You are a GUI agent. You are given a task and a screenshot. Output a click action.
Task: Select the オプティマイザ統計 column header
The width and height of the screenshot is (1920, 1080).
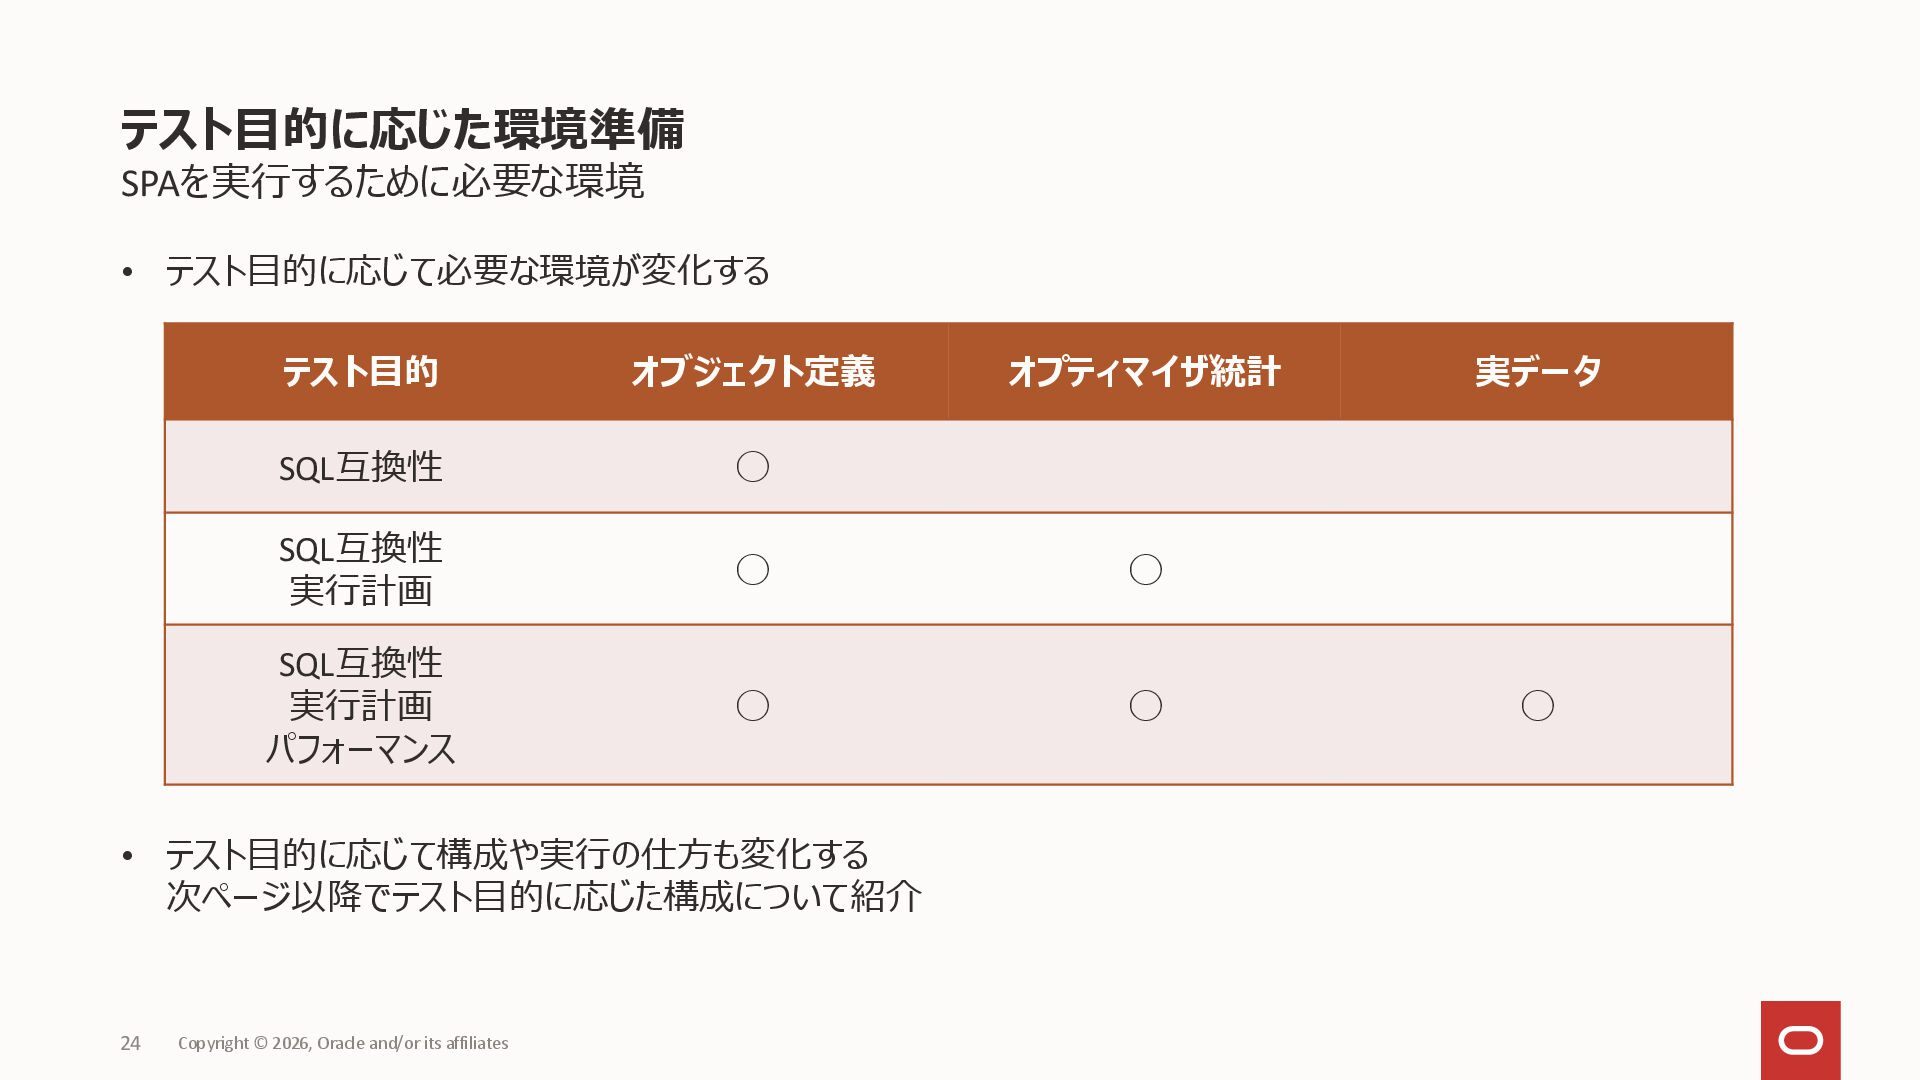pyautogui.click(x=1144, y=372)
